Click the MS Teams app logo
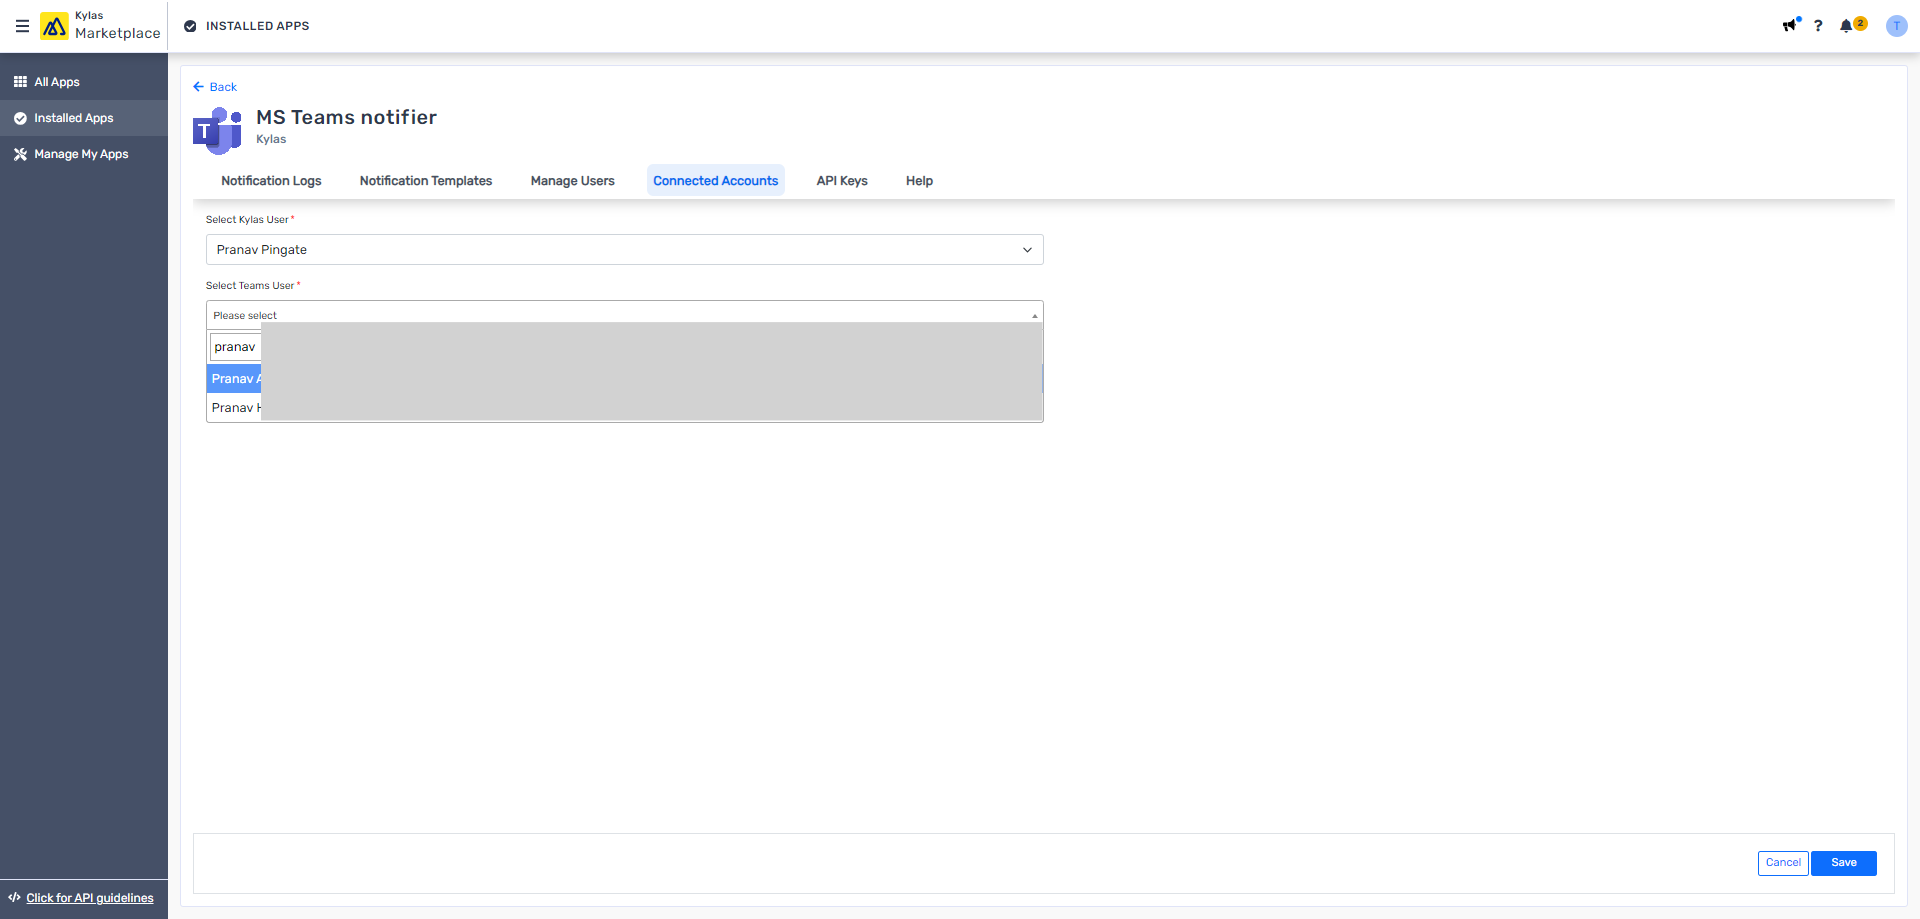The height and width of the screenshot is (919, 1920). pos(217,131)
